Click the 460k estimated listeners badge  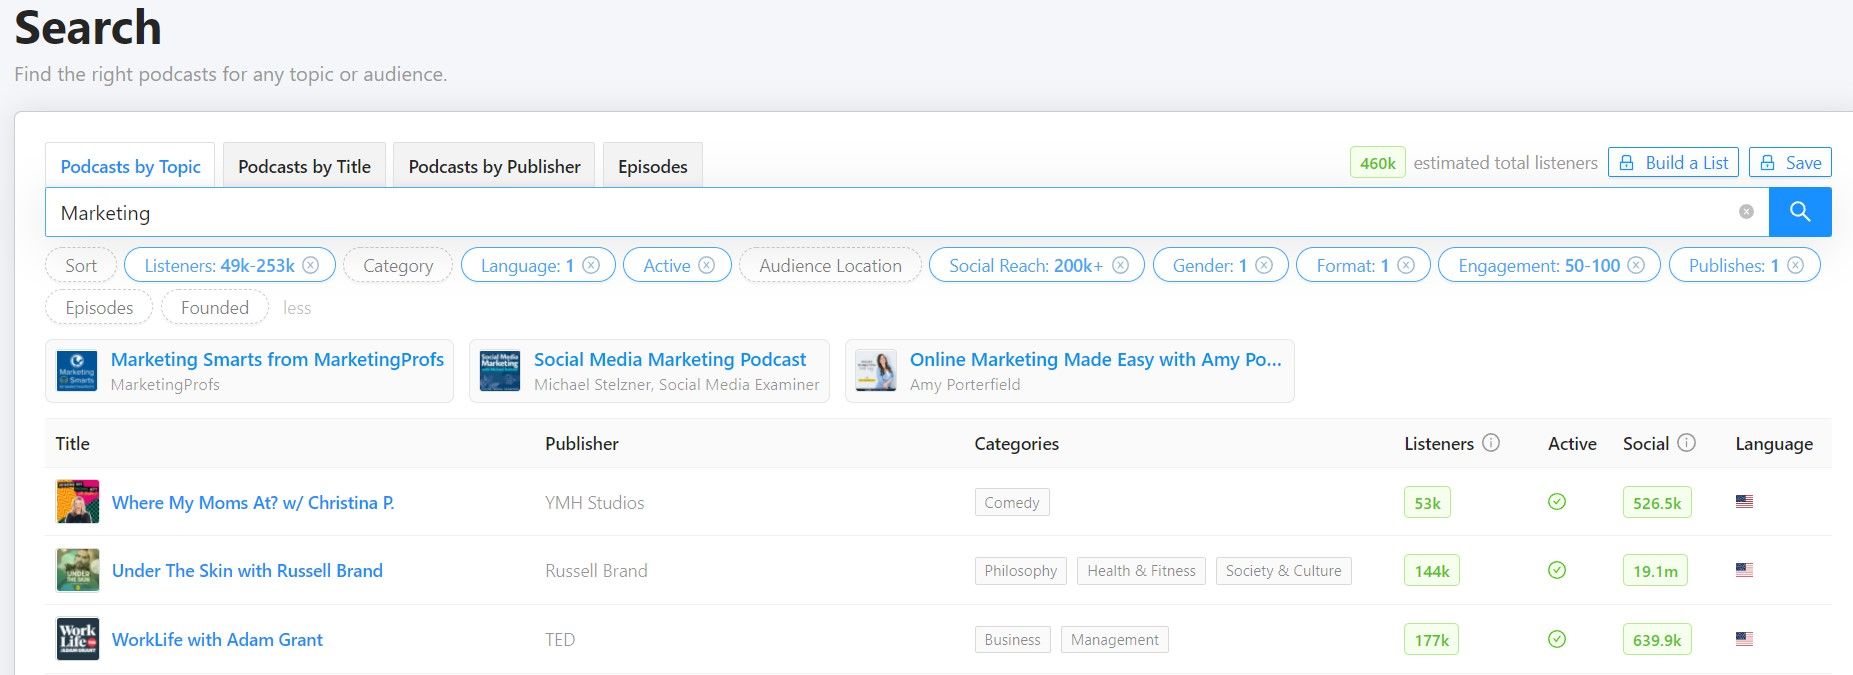[1377, 162]
